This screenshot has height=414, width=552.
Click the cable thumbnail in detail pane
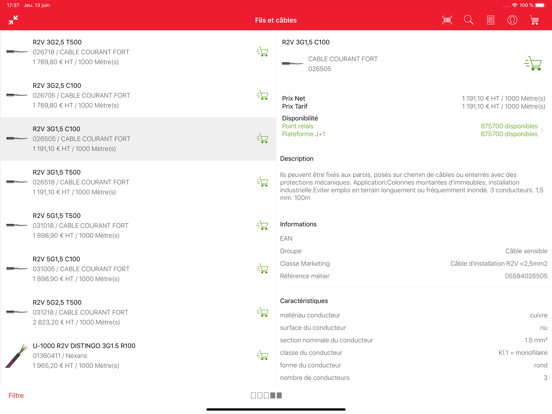click(292, 64)
